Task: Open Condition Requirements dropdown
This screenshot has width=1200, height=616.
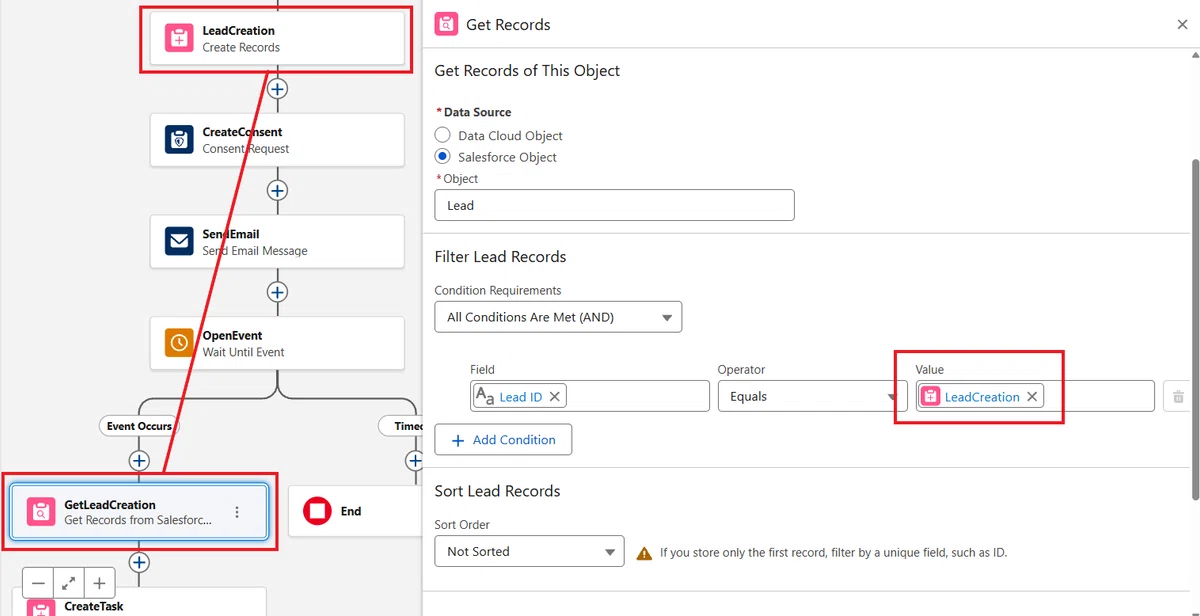Action: pos(558,317)
